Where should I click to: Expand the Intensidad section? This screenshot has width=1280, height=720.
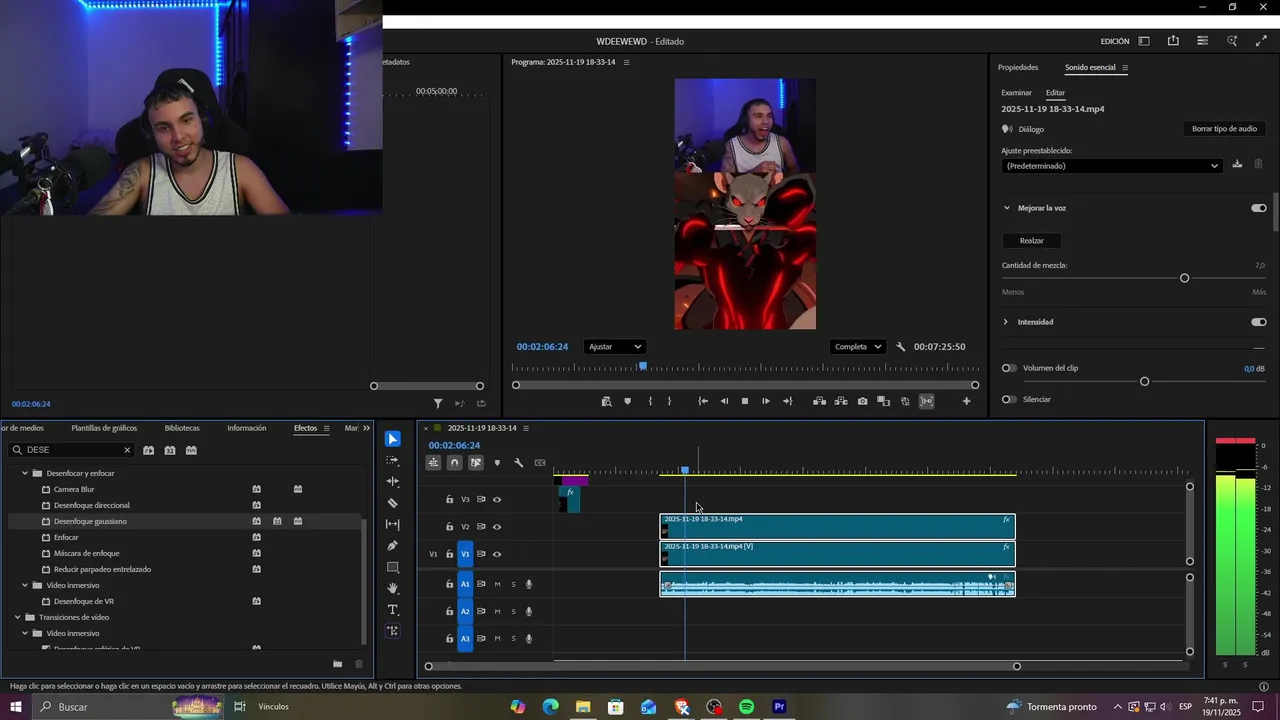click(1006, 322)
